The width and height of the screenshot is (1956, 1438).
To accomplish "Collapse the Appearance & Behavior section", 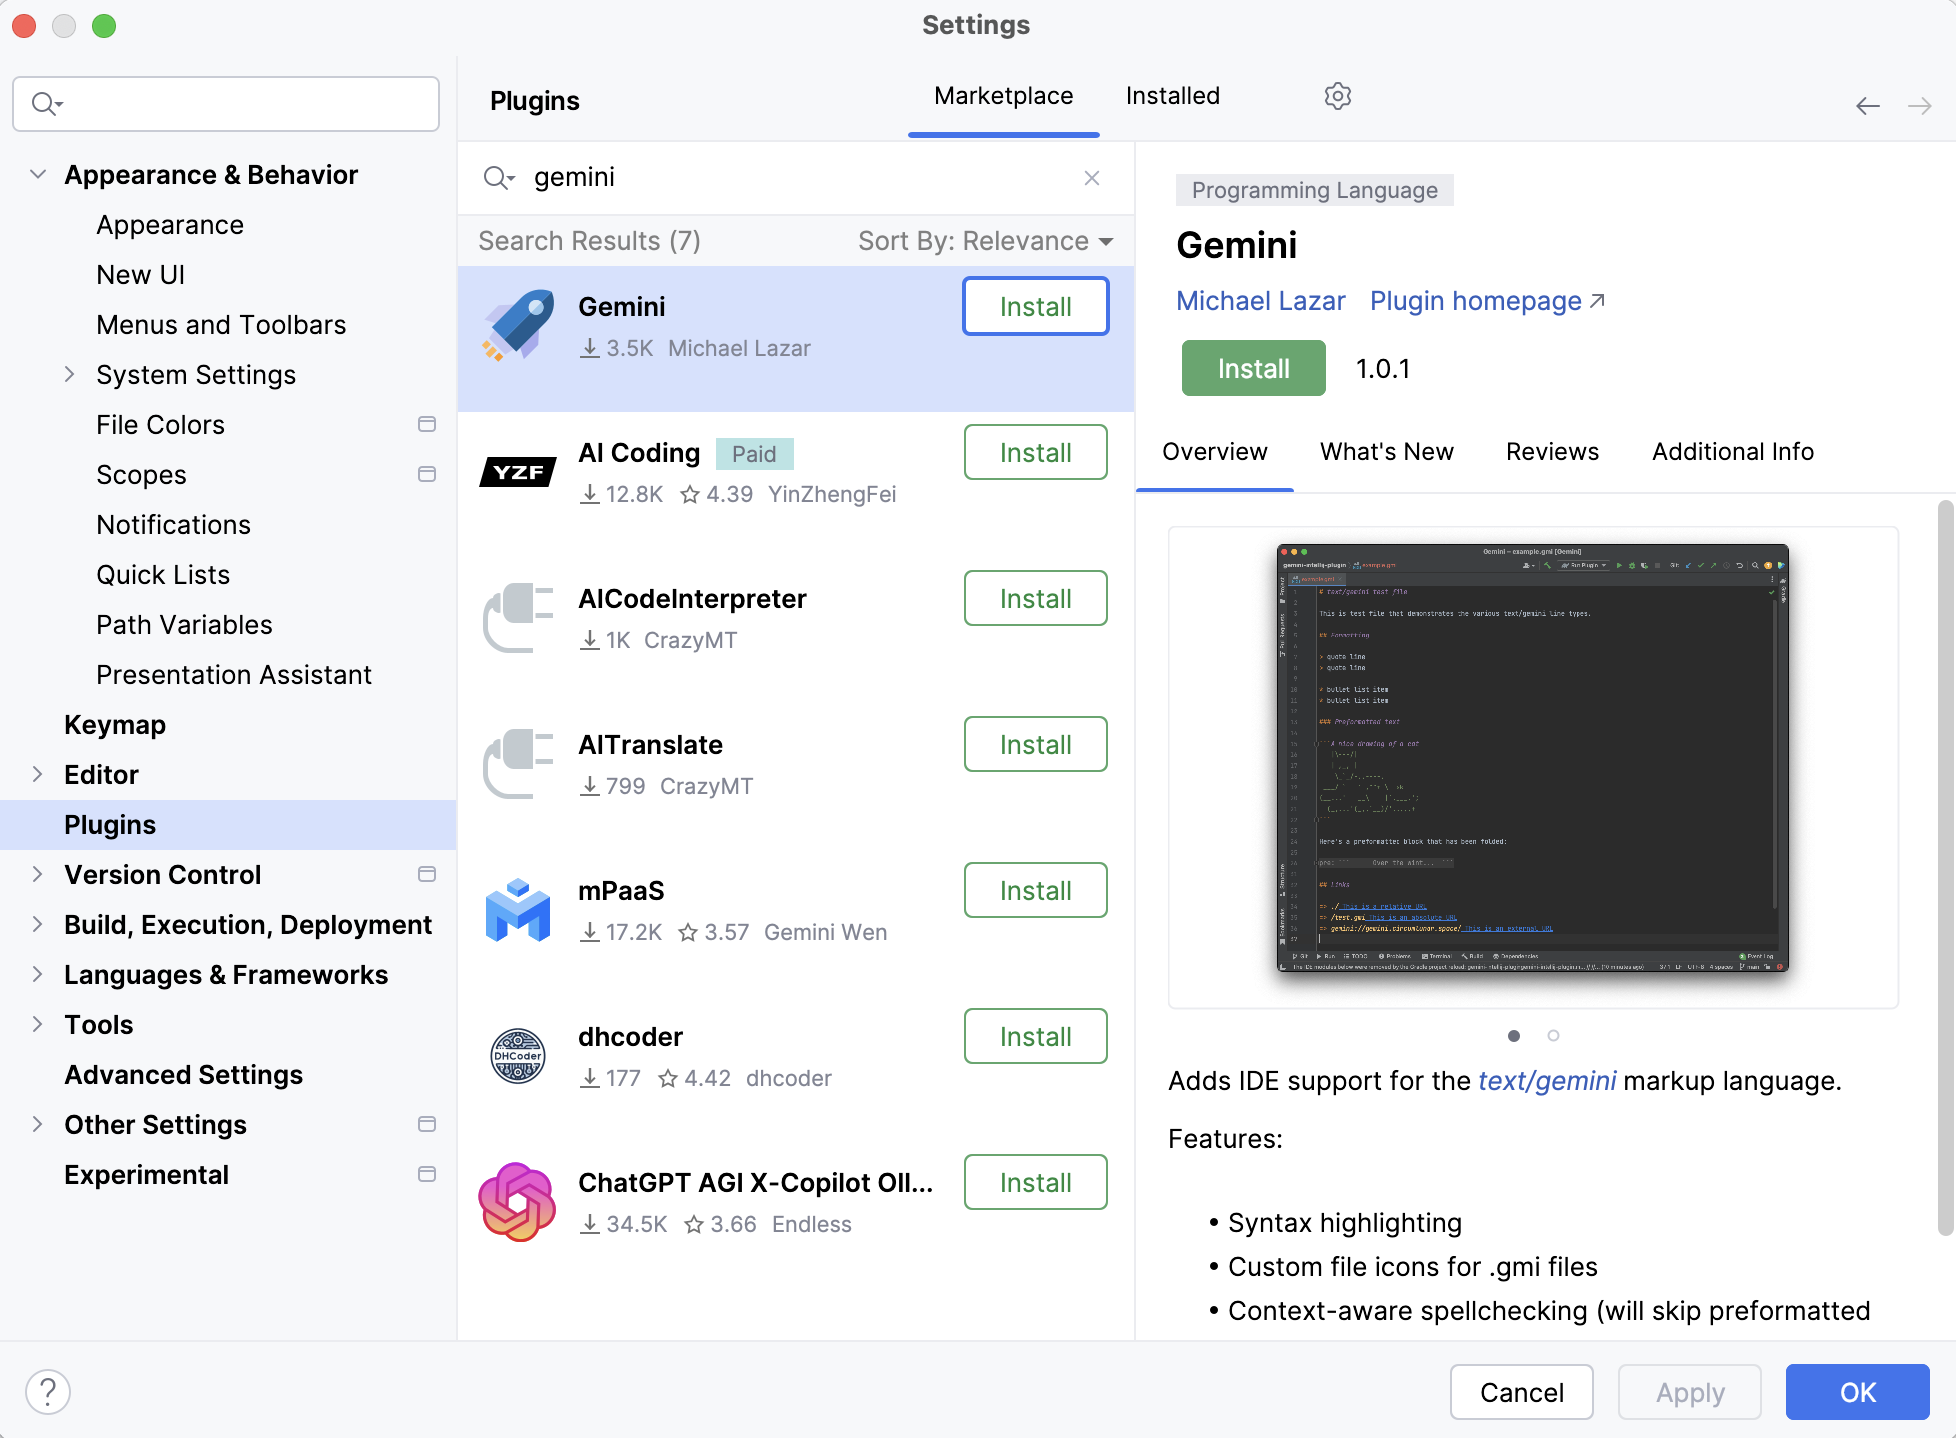I will coord(38,174).
